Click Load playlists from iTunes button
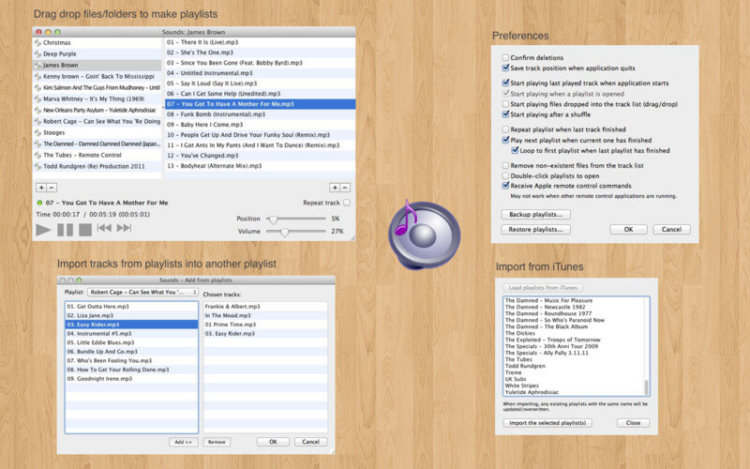 (543, 288)
